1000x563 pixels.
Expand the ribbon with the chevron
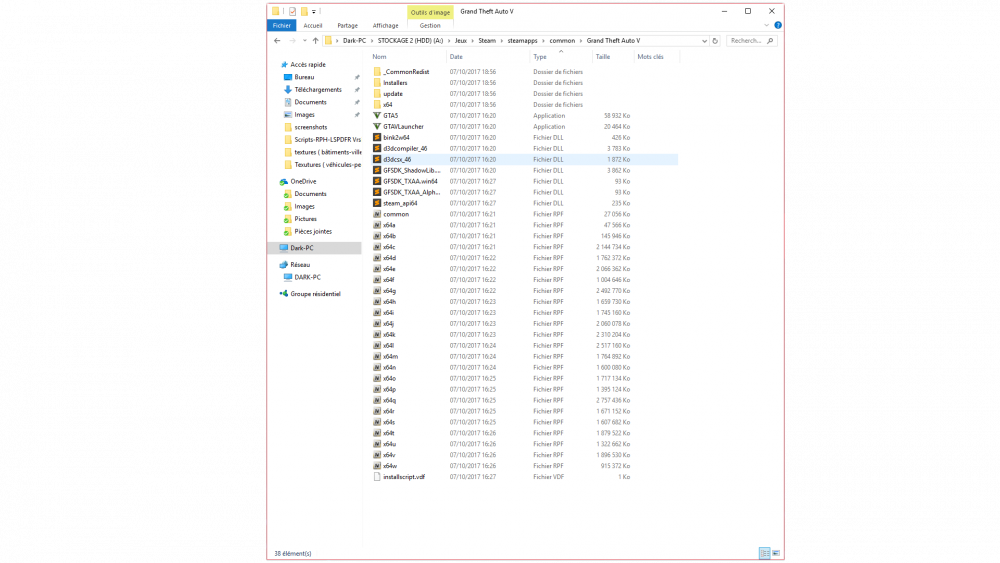766,26
